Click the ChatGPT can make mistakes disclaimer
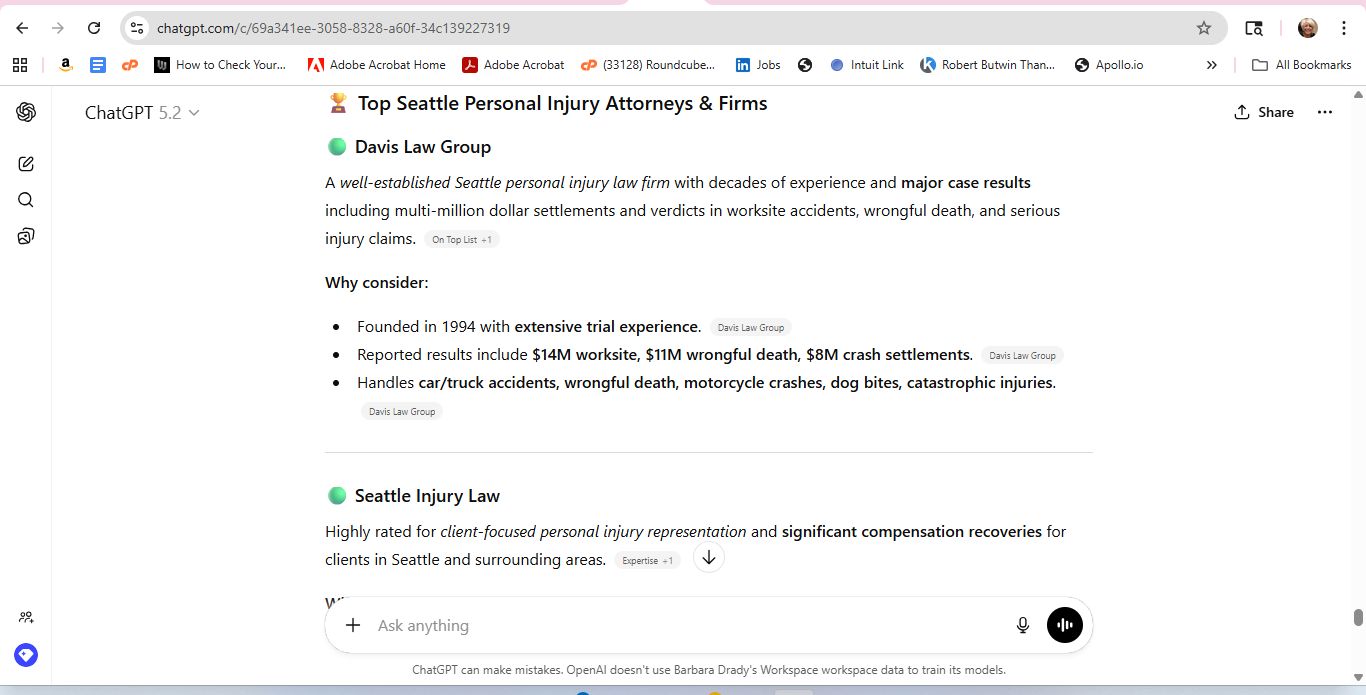The width and height of the screenshot is (1366, 695). pyautogui.click(x=709, y=670)
